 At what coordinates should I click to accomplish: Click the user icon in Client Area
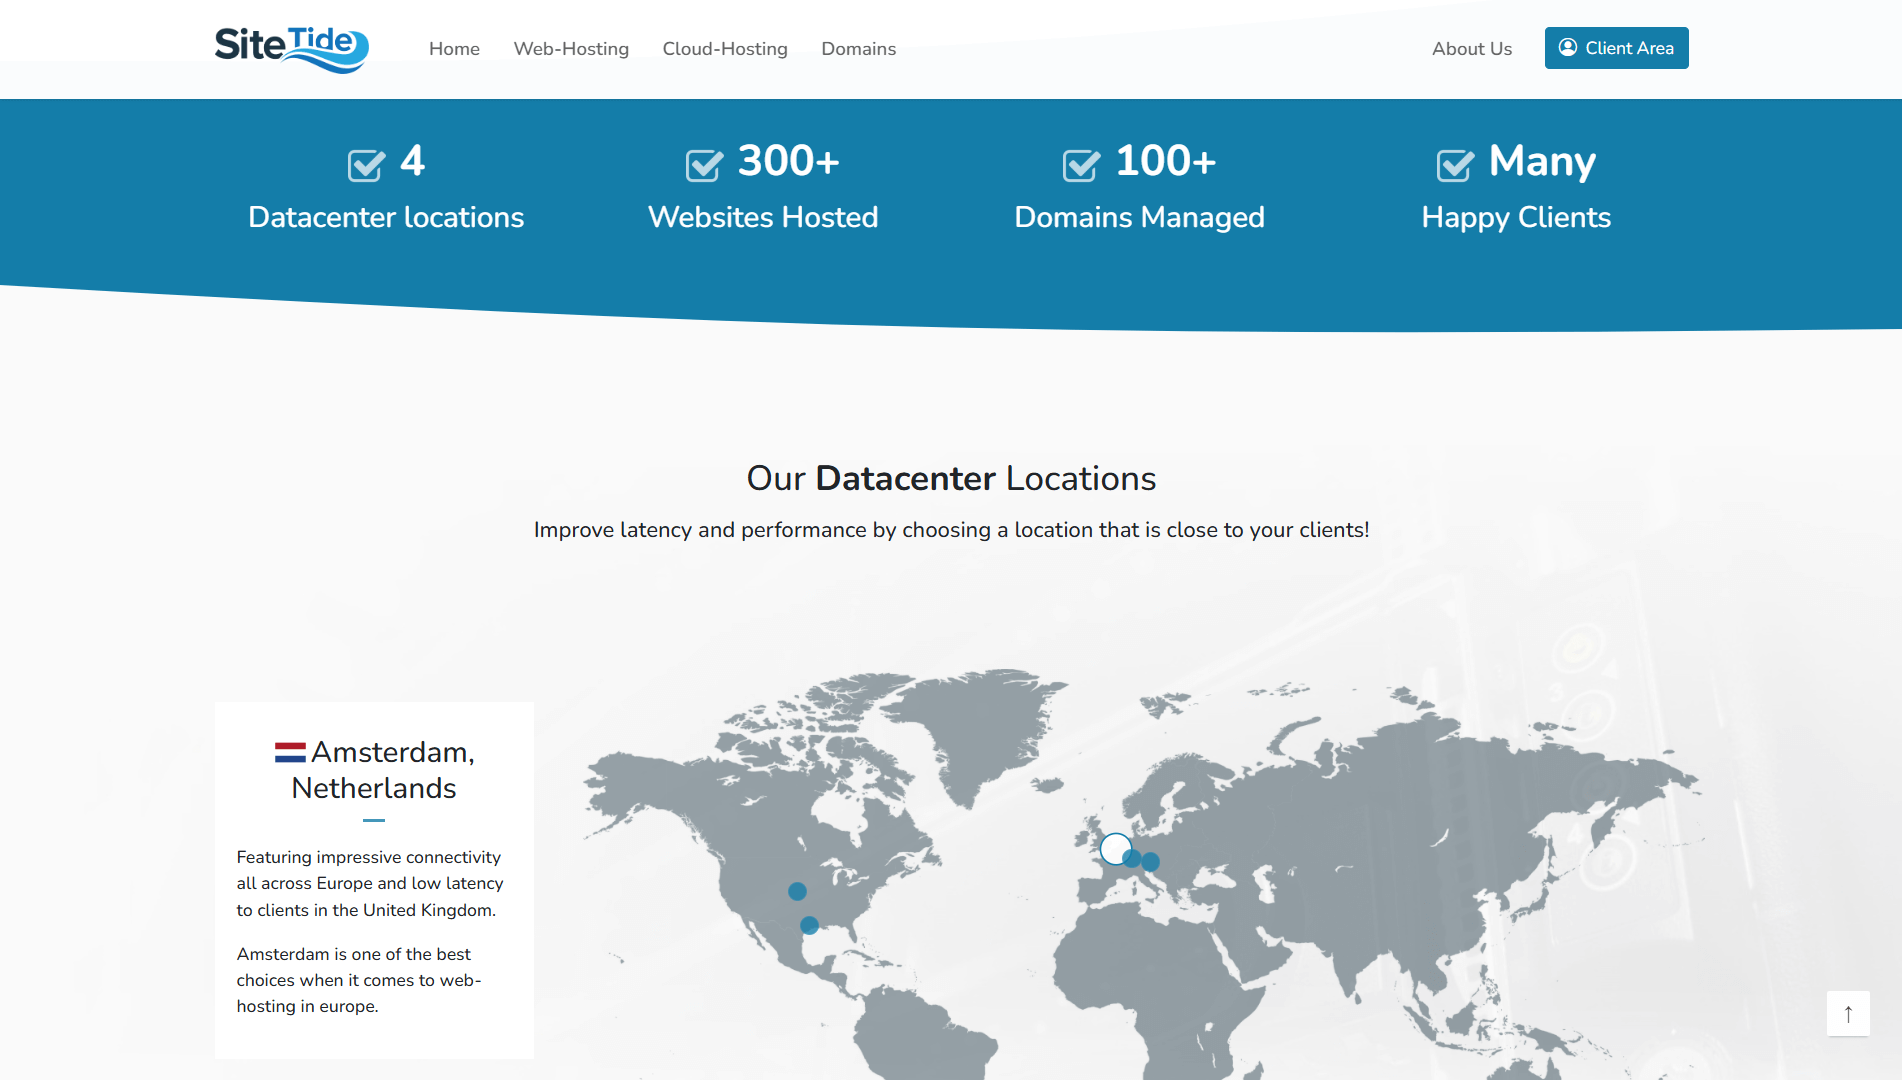pos(1567,48)
